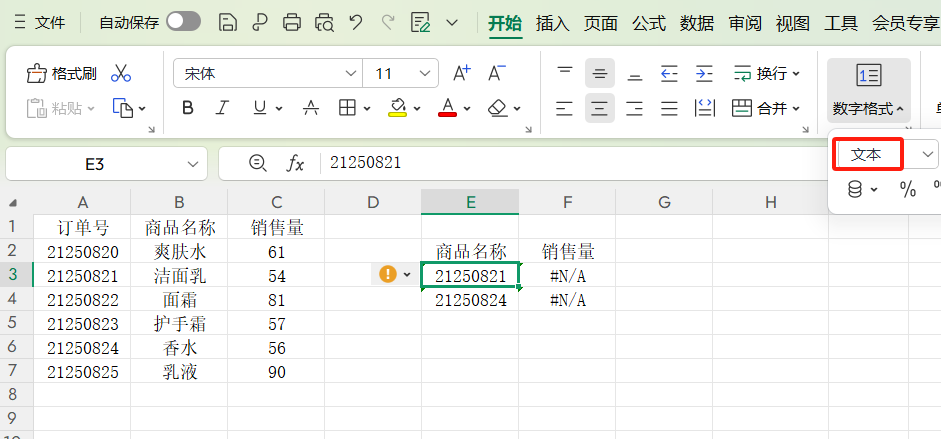Click the 合并 merge cells button
941x439 pixels.
[x=767, y=109]
